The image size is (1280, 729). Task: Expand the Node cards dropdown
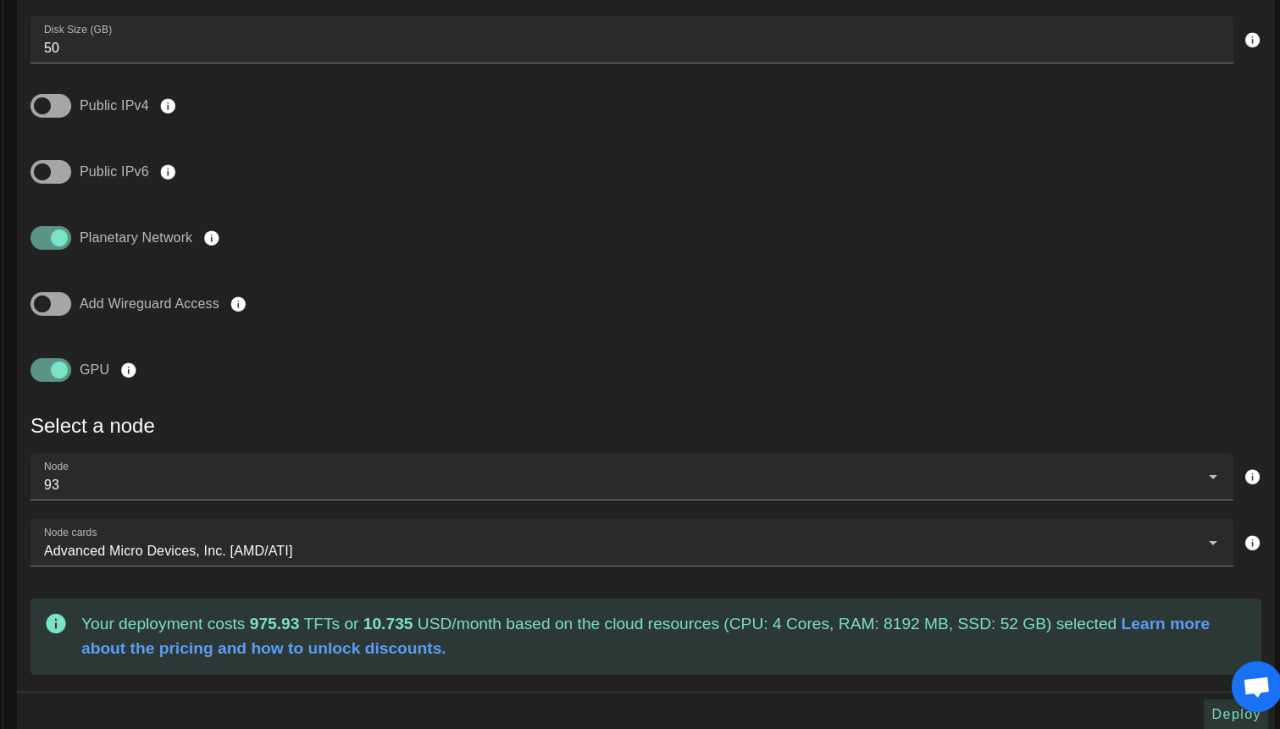tap(1213, 542)
